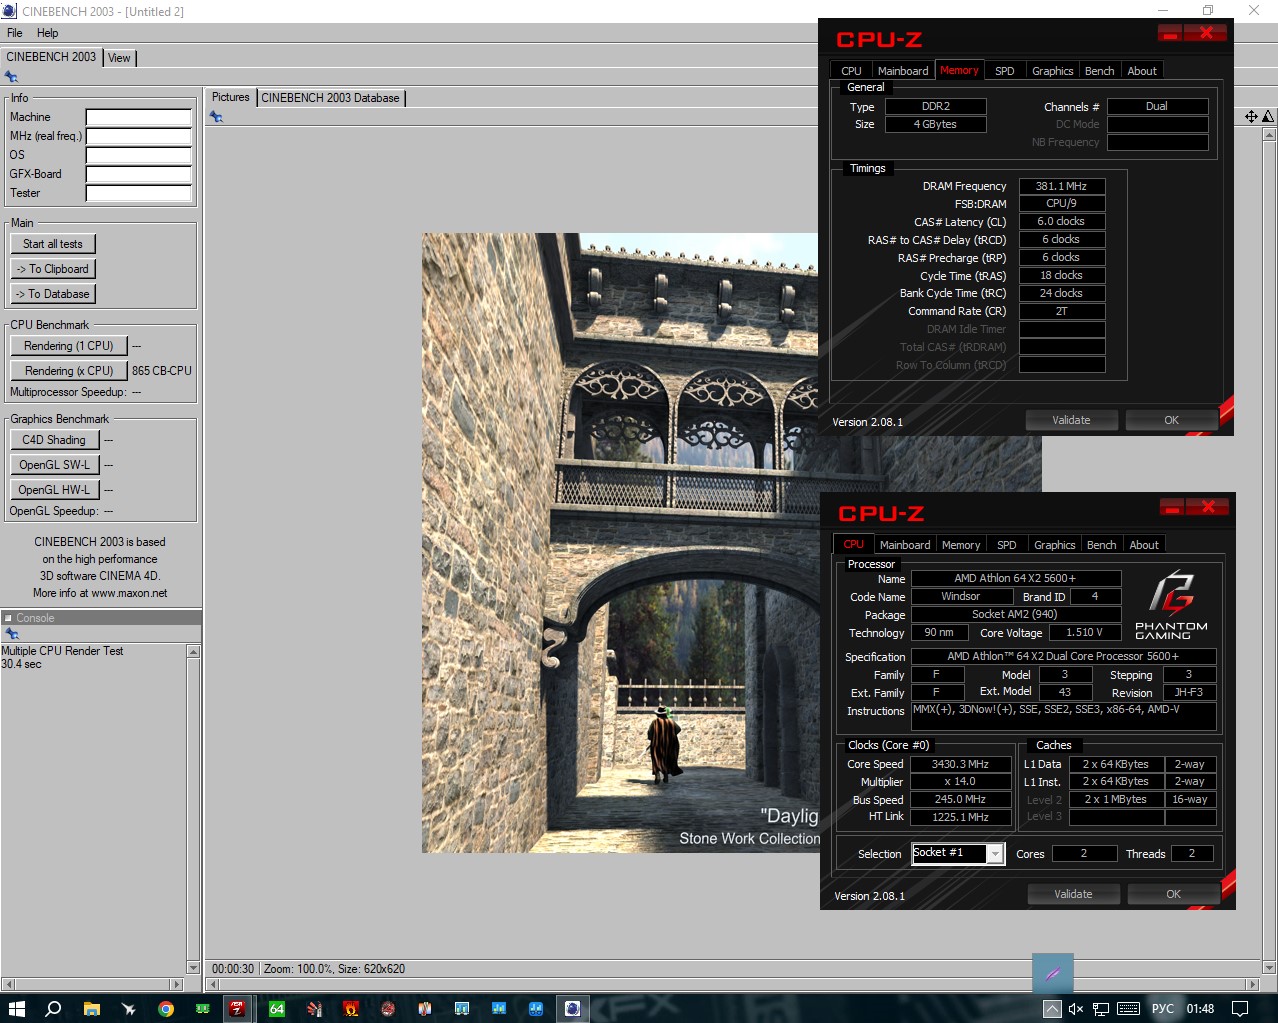
Task: Open About tab in lower CPU-Z window
Action: [x=1144, y=545]
